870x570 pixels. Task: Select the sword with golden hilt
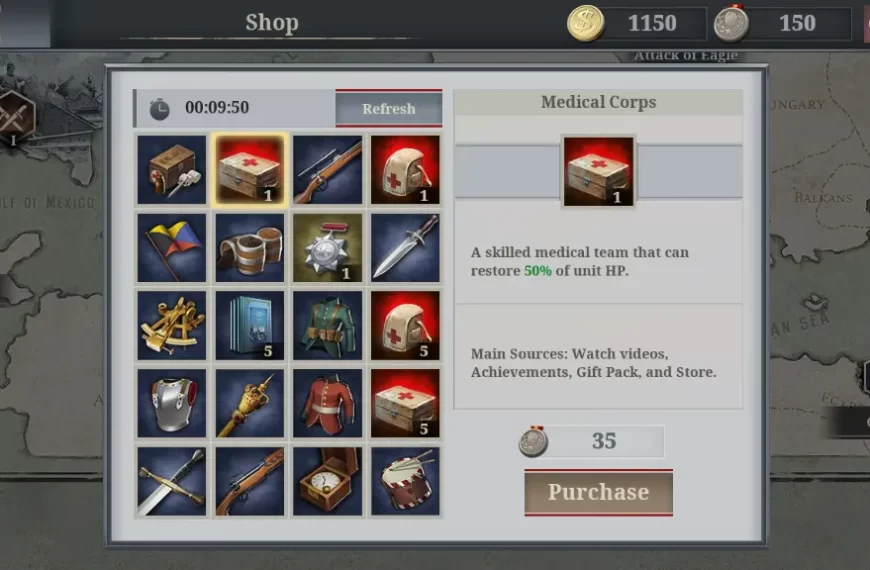pyautogui.click(x=171, y=481)
